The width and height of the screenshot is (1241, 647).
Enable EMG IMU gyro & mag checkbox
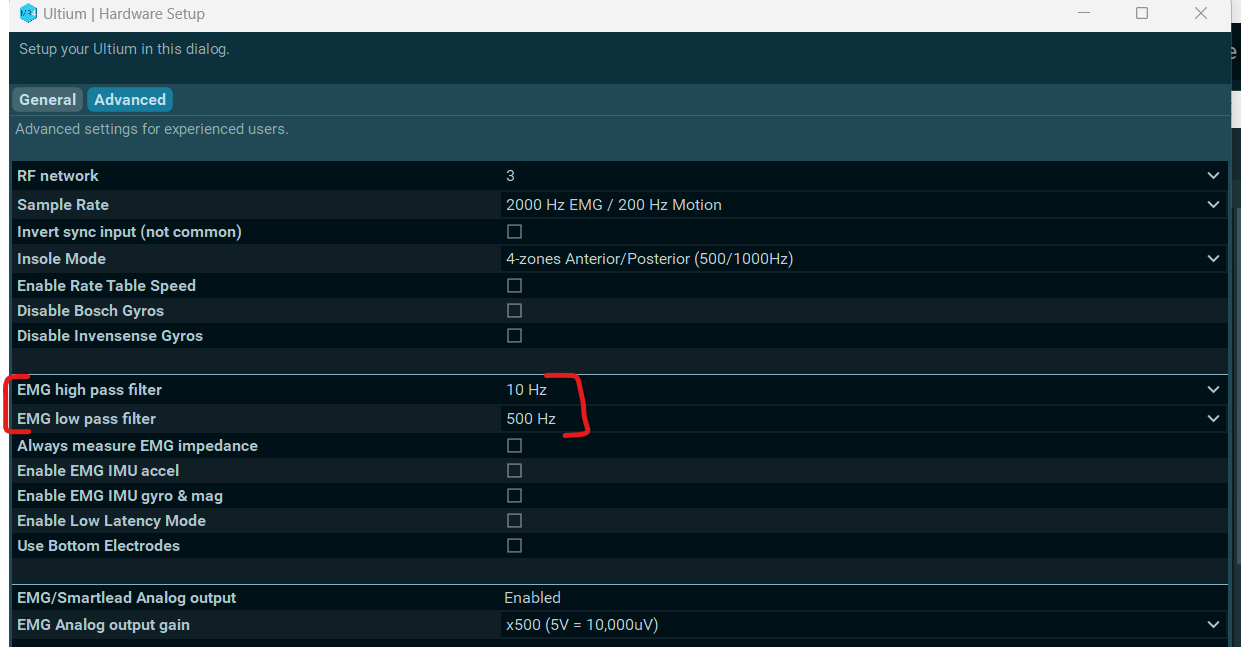tap(514, 496)
